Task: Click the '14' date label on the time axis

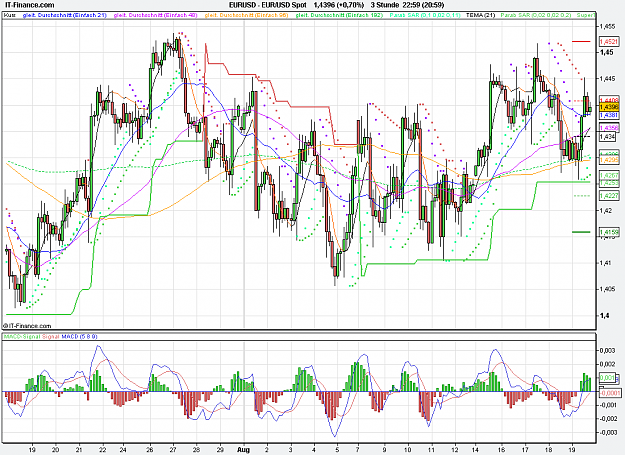Action: tap(476, 450)
